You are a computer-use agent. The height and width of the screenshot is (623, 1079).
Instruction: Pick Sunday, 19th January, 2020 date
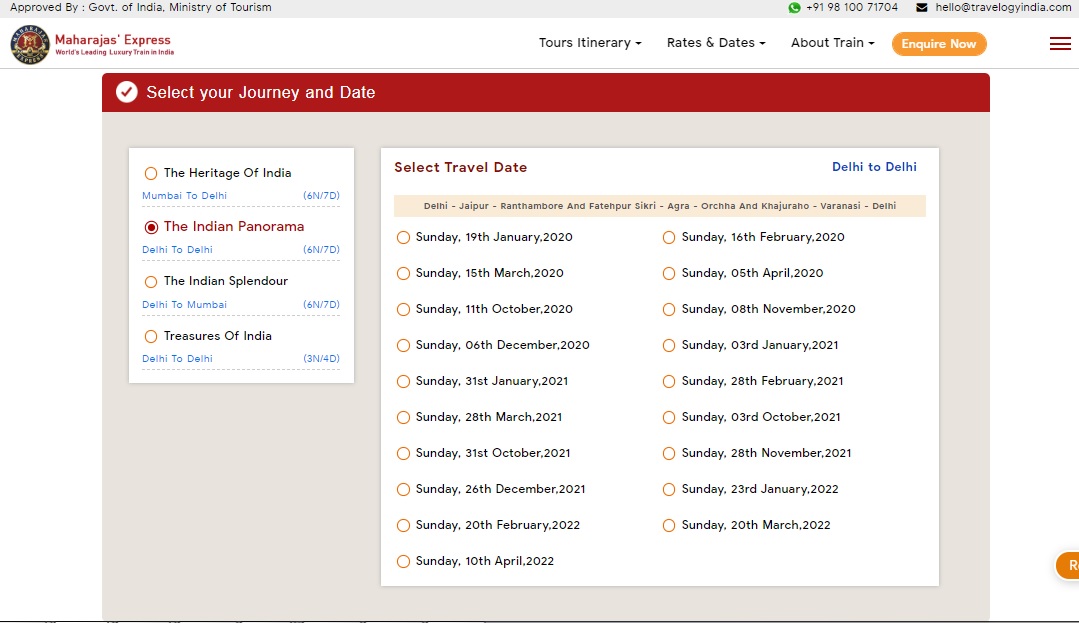click(404, 238)
